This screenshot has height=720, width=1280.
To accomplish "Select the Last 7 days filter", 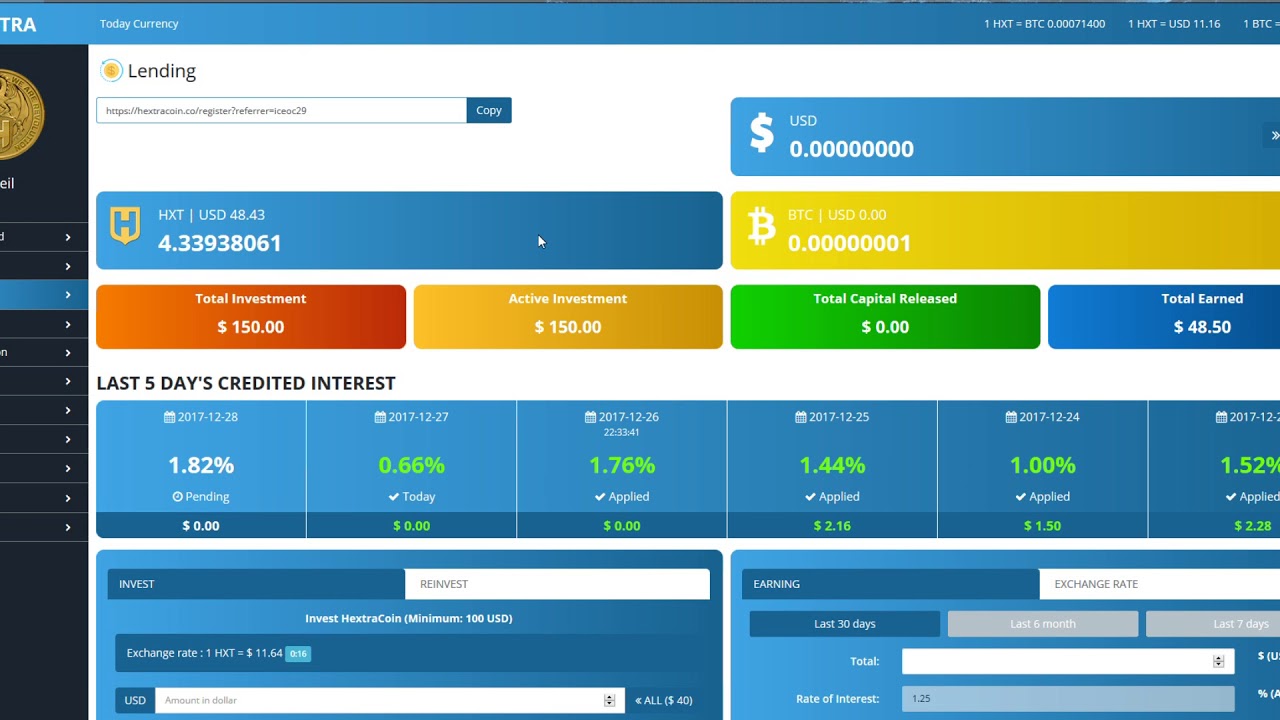I will [x=1213, y=624].
